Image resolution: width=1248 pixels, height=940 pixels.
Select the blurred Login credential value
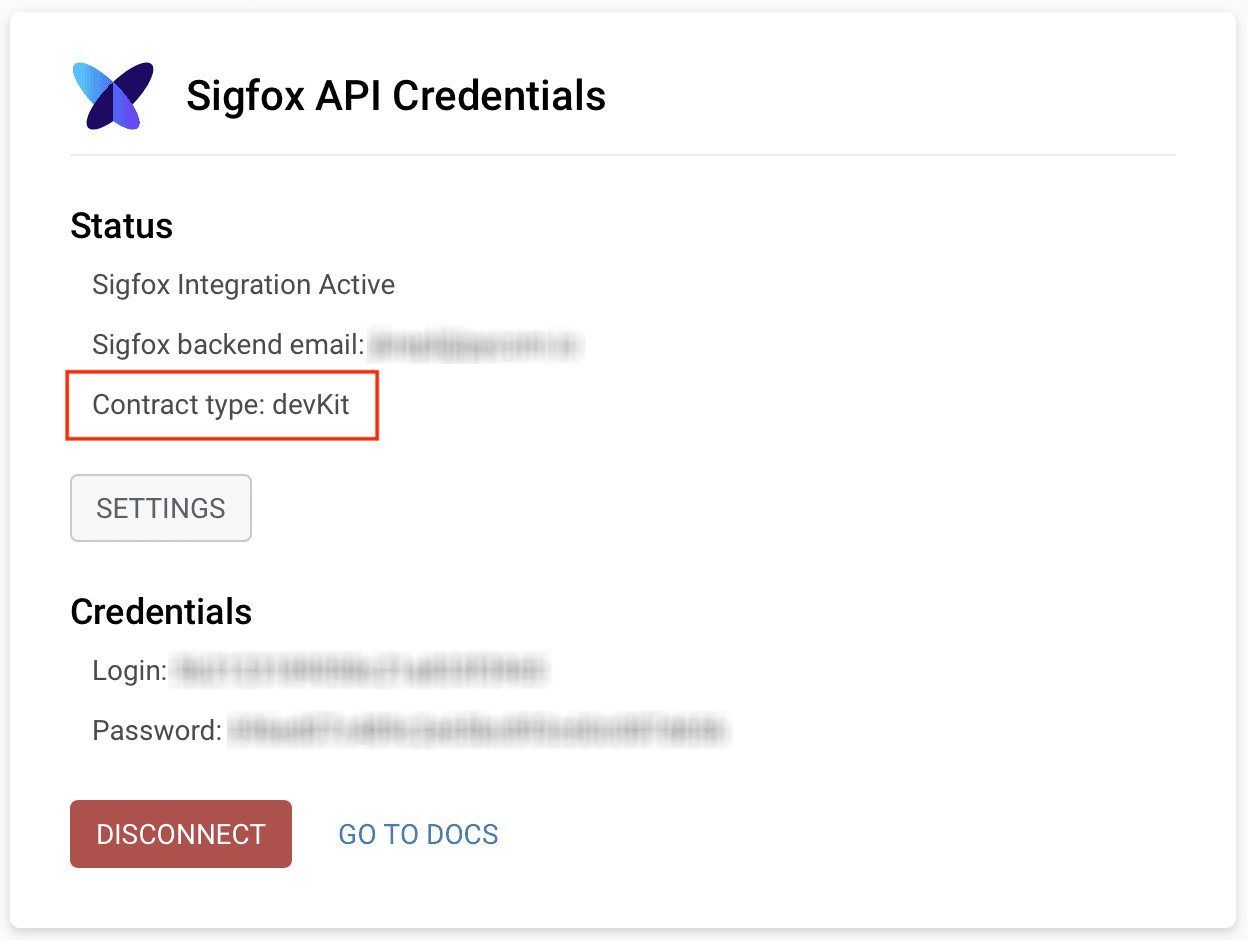point(360,670)
